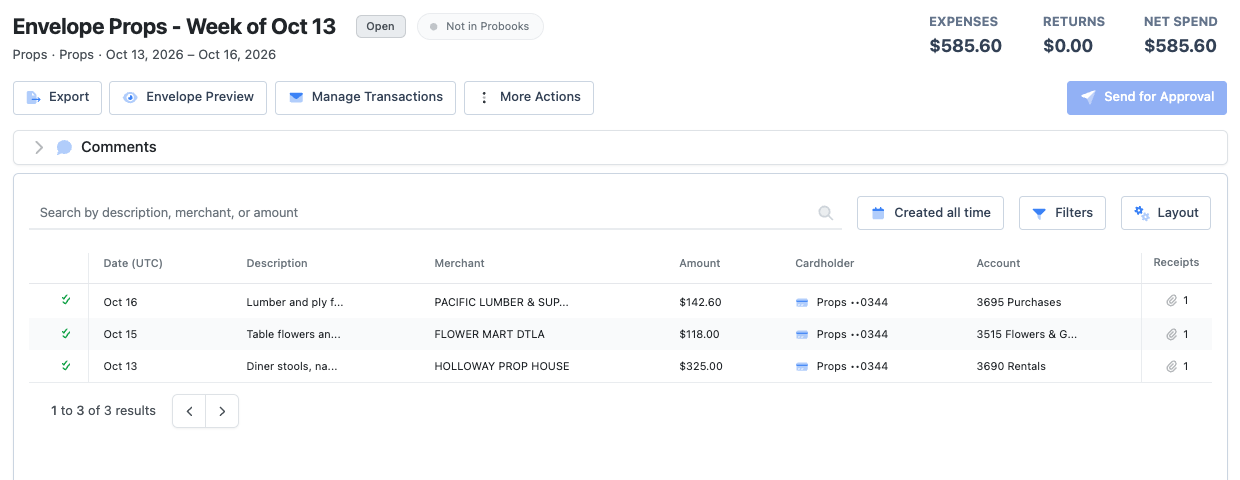Click Send for Approval button

1147,98
